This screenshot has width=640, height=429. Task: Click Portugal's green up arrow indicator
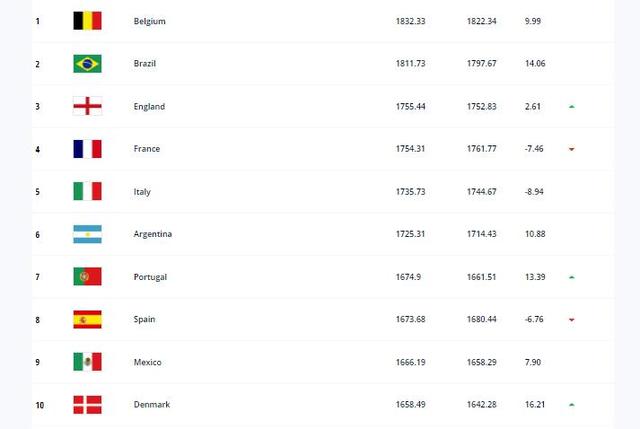(572, 277)
